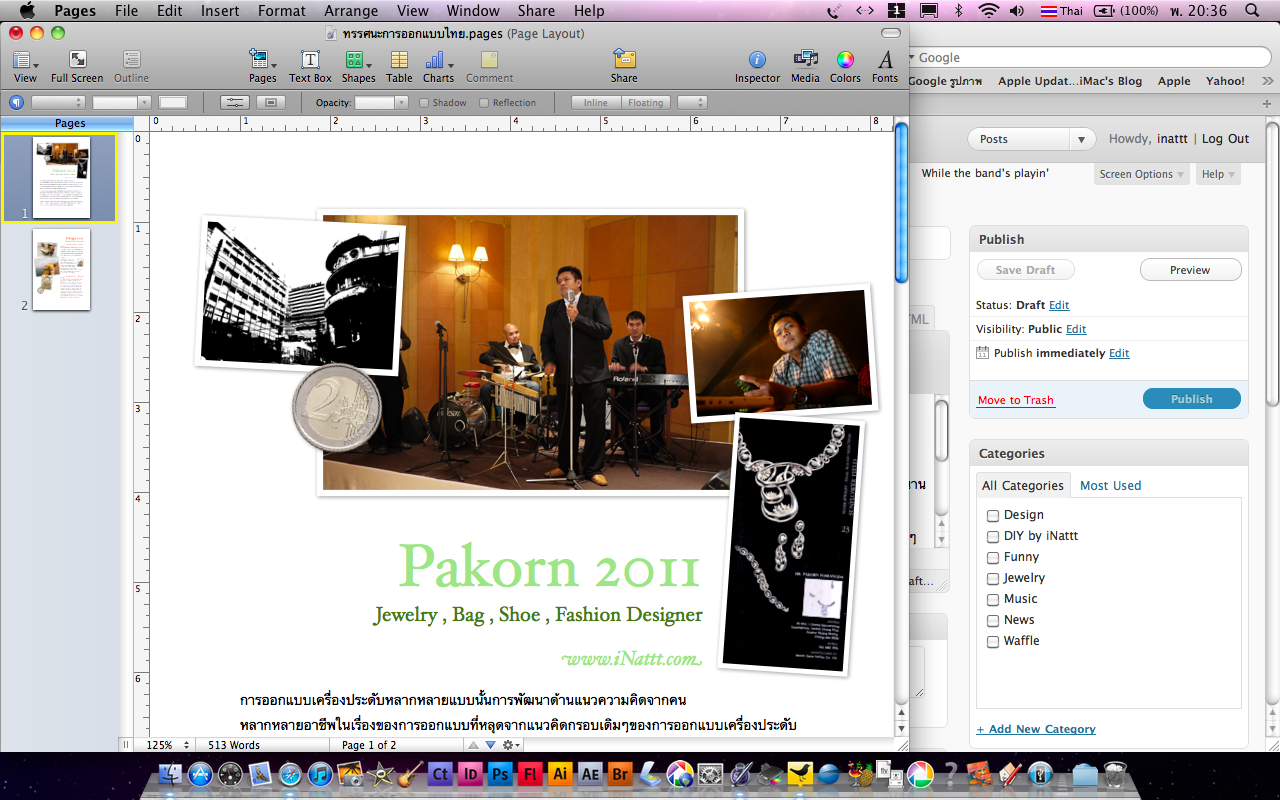Check the Waffle category
Screen dimensions: 1280x800
click(x=993, y=641)
